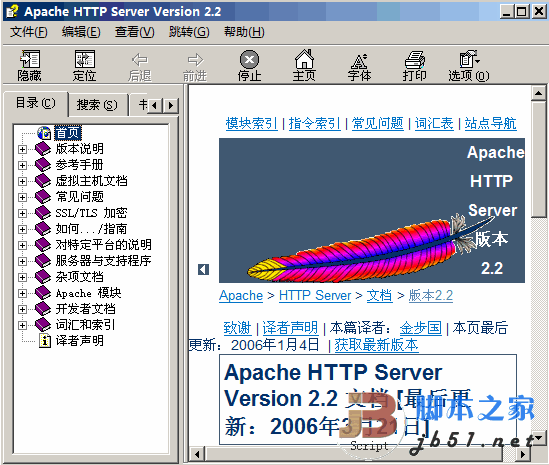Open the Options (选项) toolbar button
Viewport: 549px width, 465px height.
click(469, 66)
